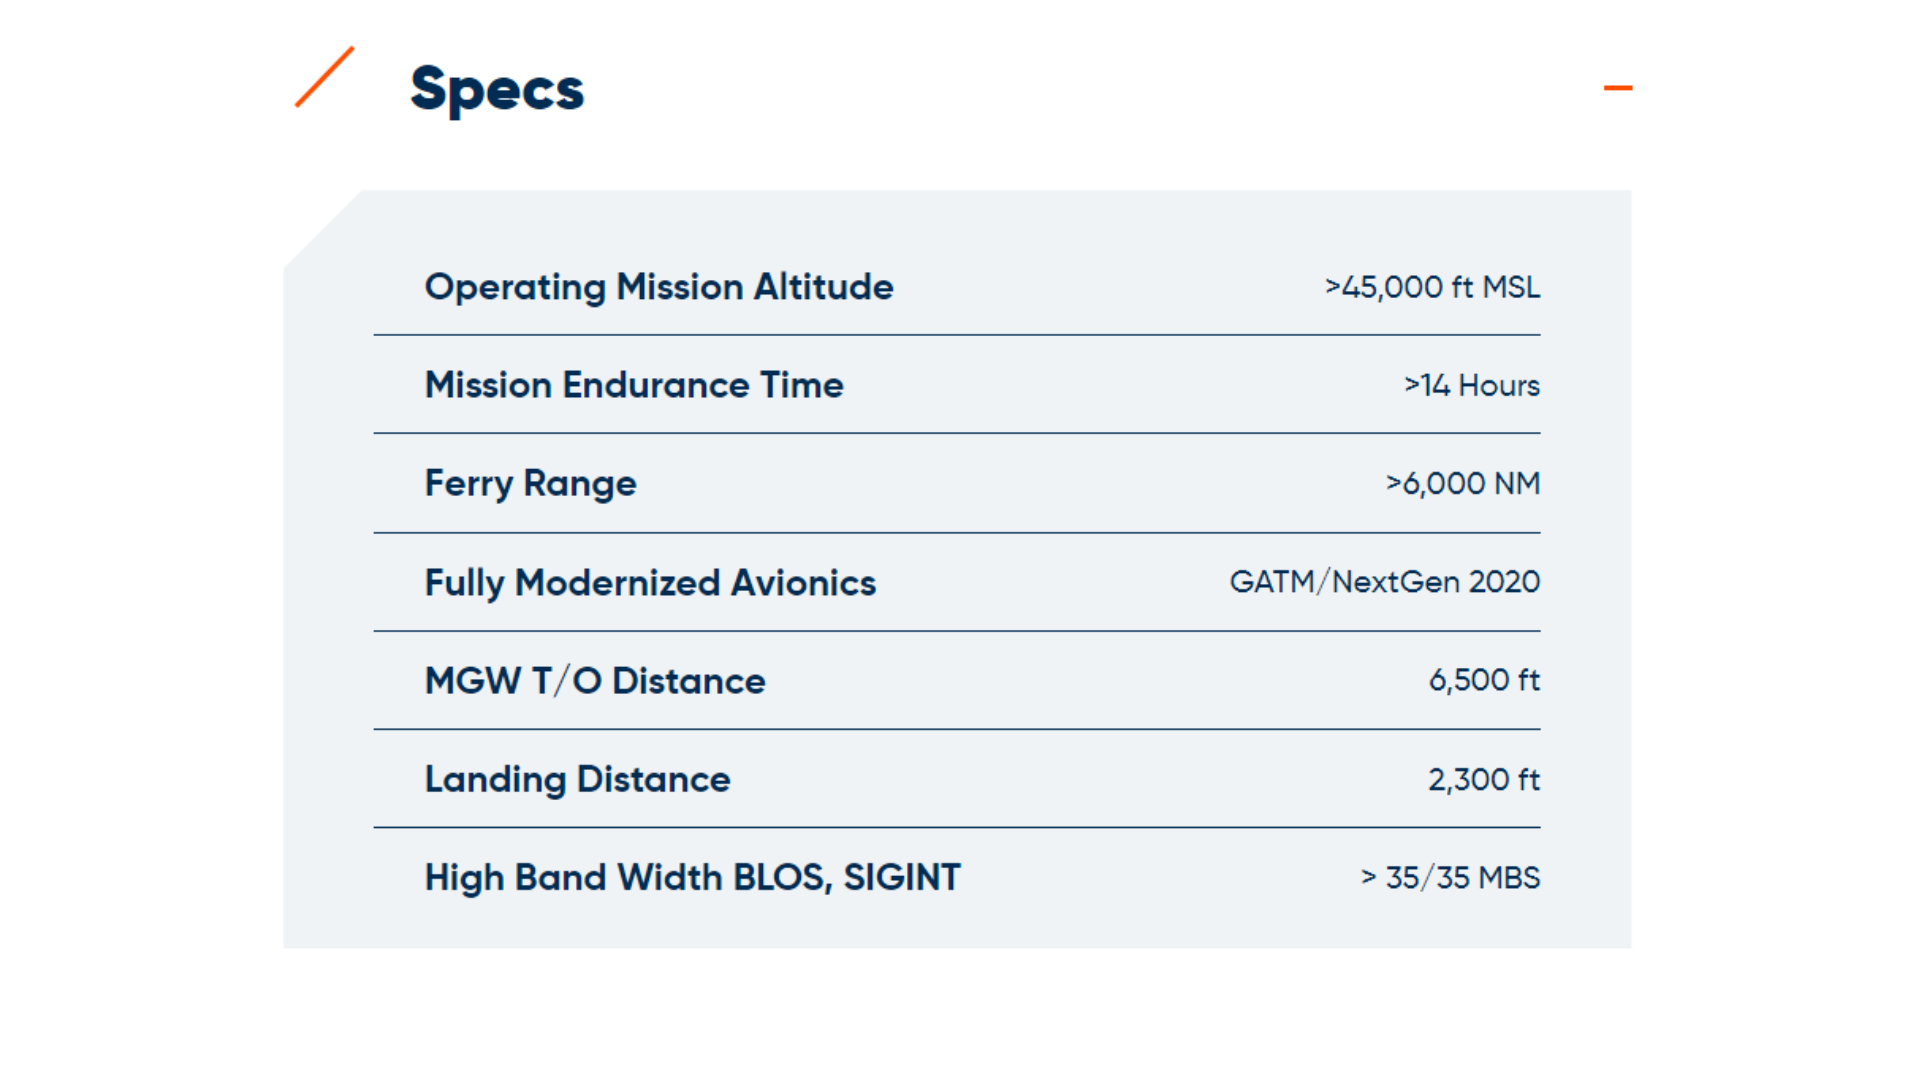1920x1080 pixels.
Task: Click the > 35/35 MBS value
Action: coord(1450,877)
